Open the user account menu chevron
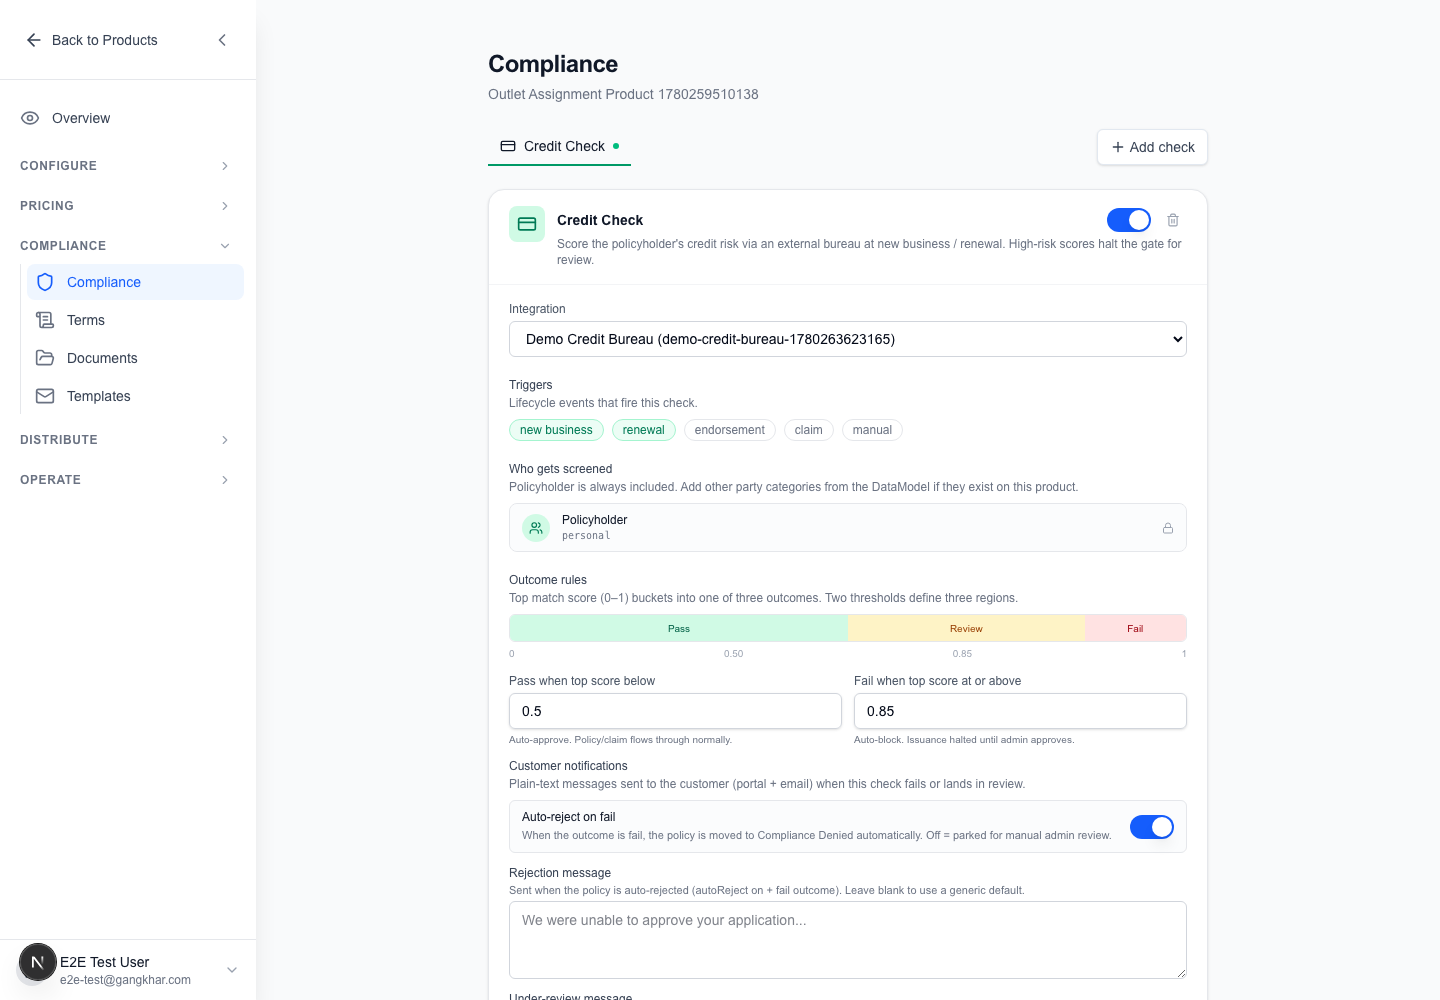 tap(232, 970)
